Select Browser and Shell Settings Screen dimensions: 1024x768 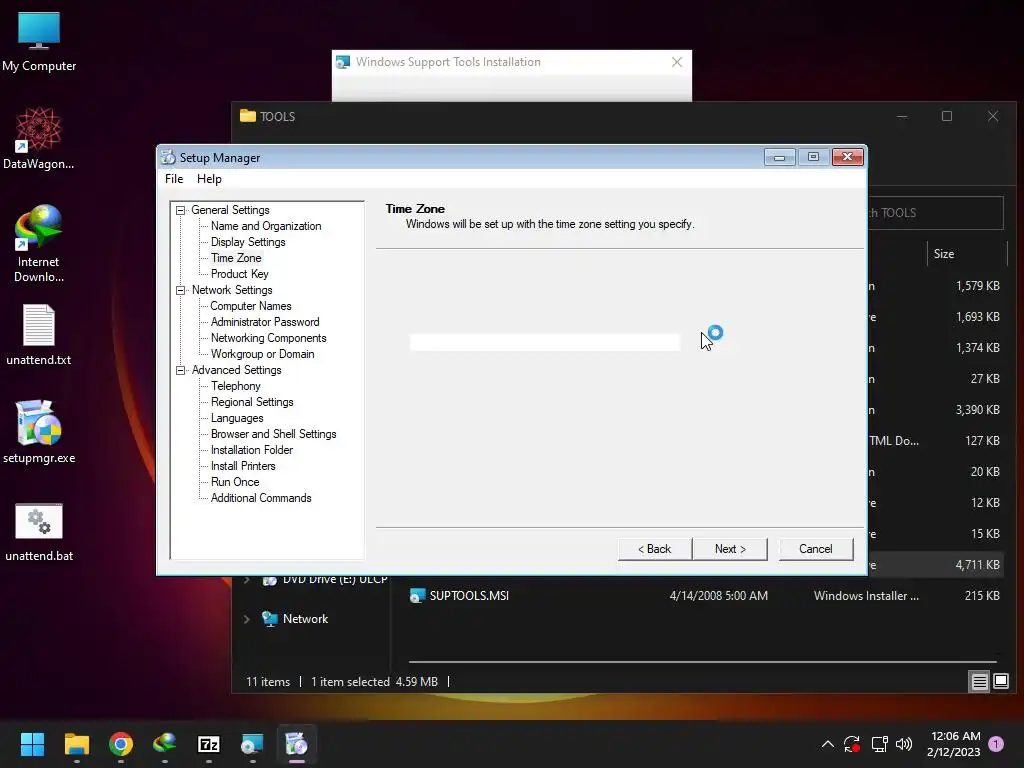[274, 434]
